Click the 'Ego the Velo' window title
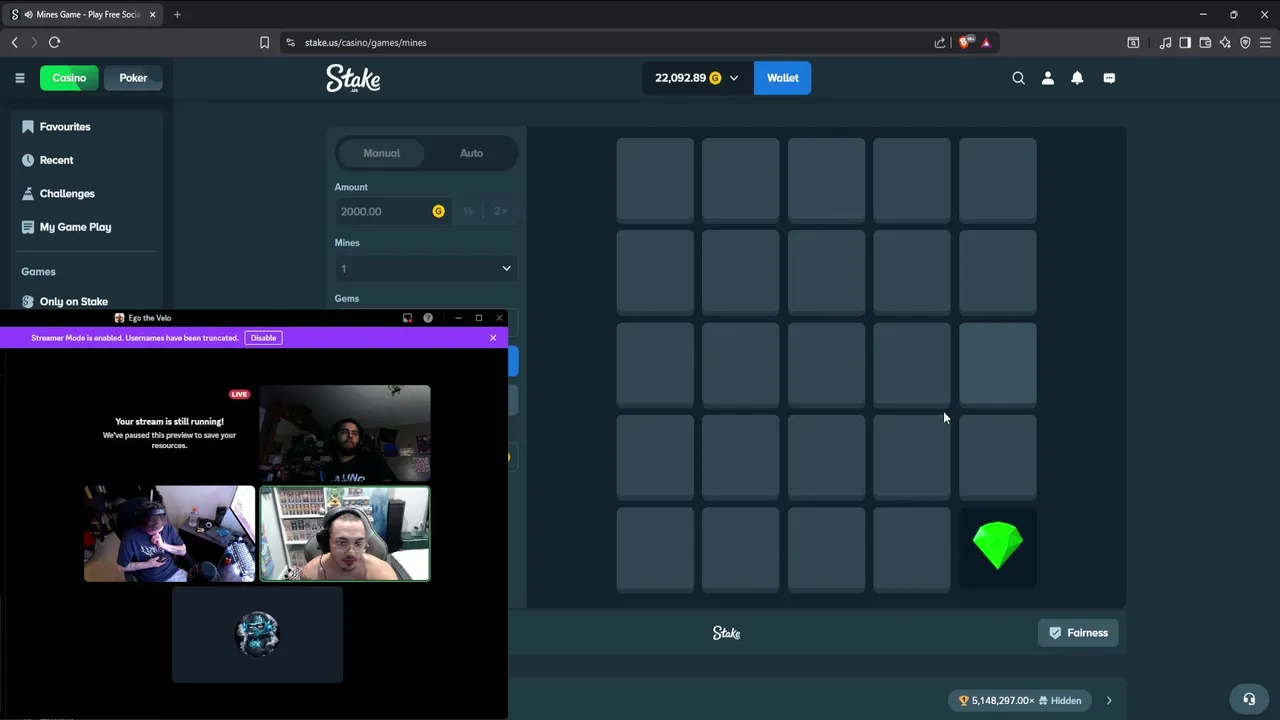The height and width of the screenshot is (720, 1280). [150, 318]
